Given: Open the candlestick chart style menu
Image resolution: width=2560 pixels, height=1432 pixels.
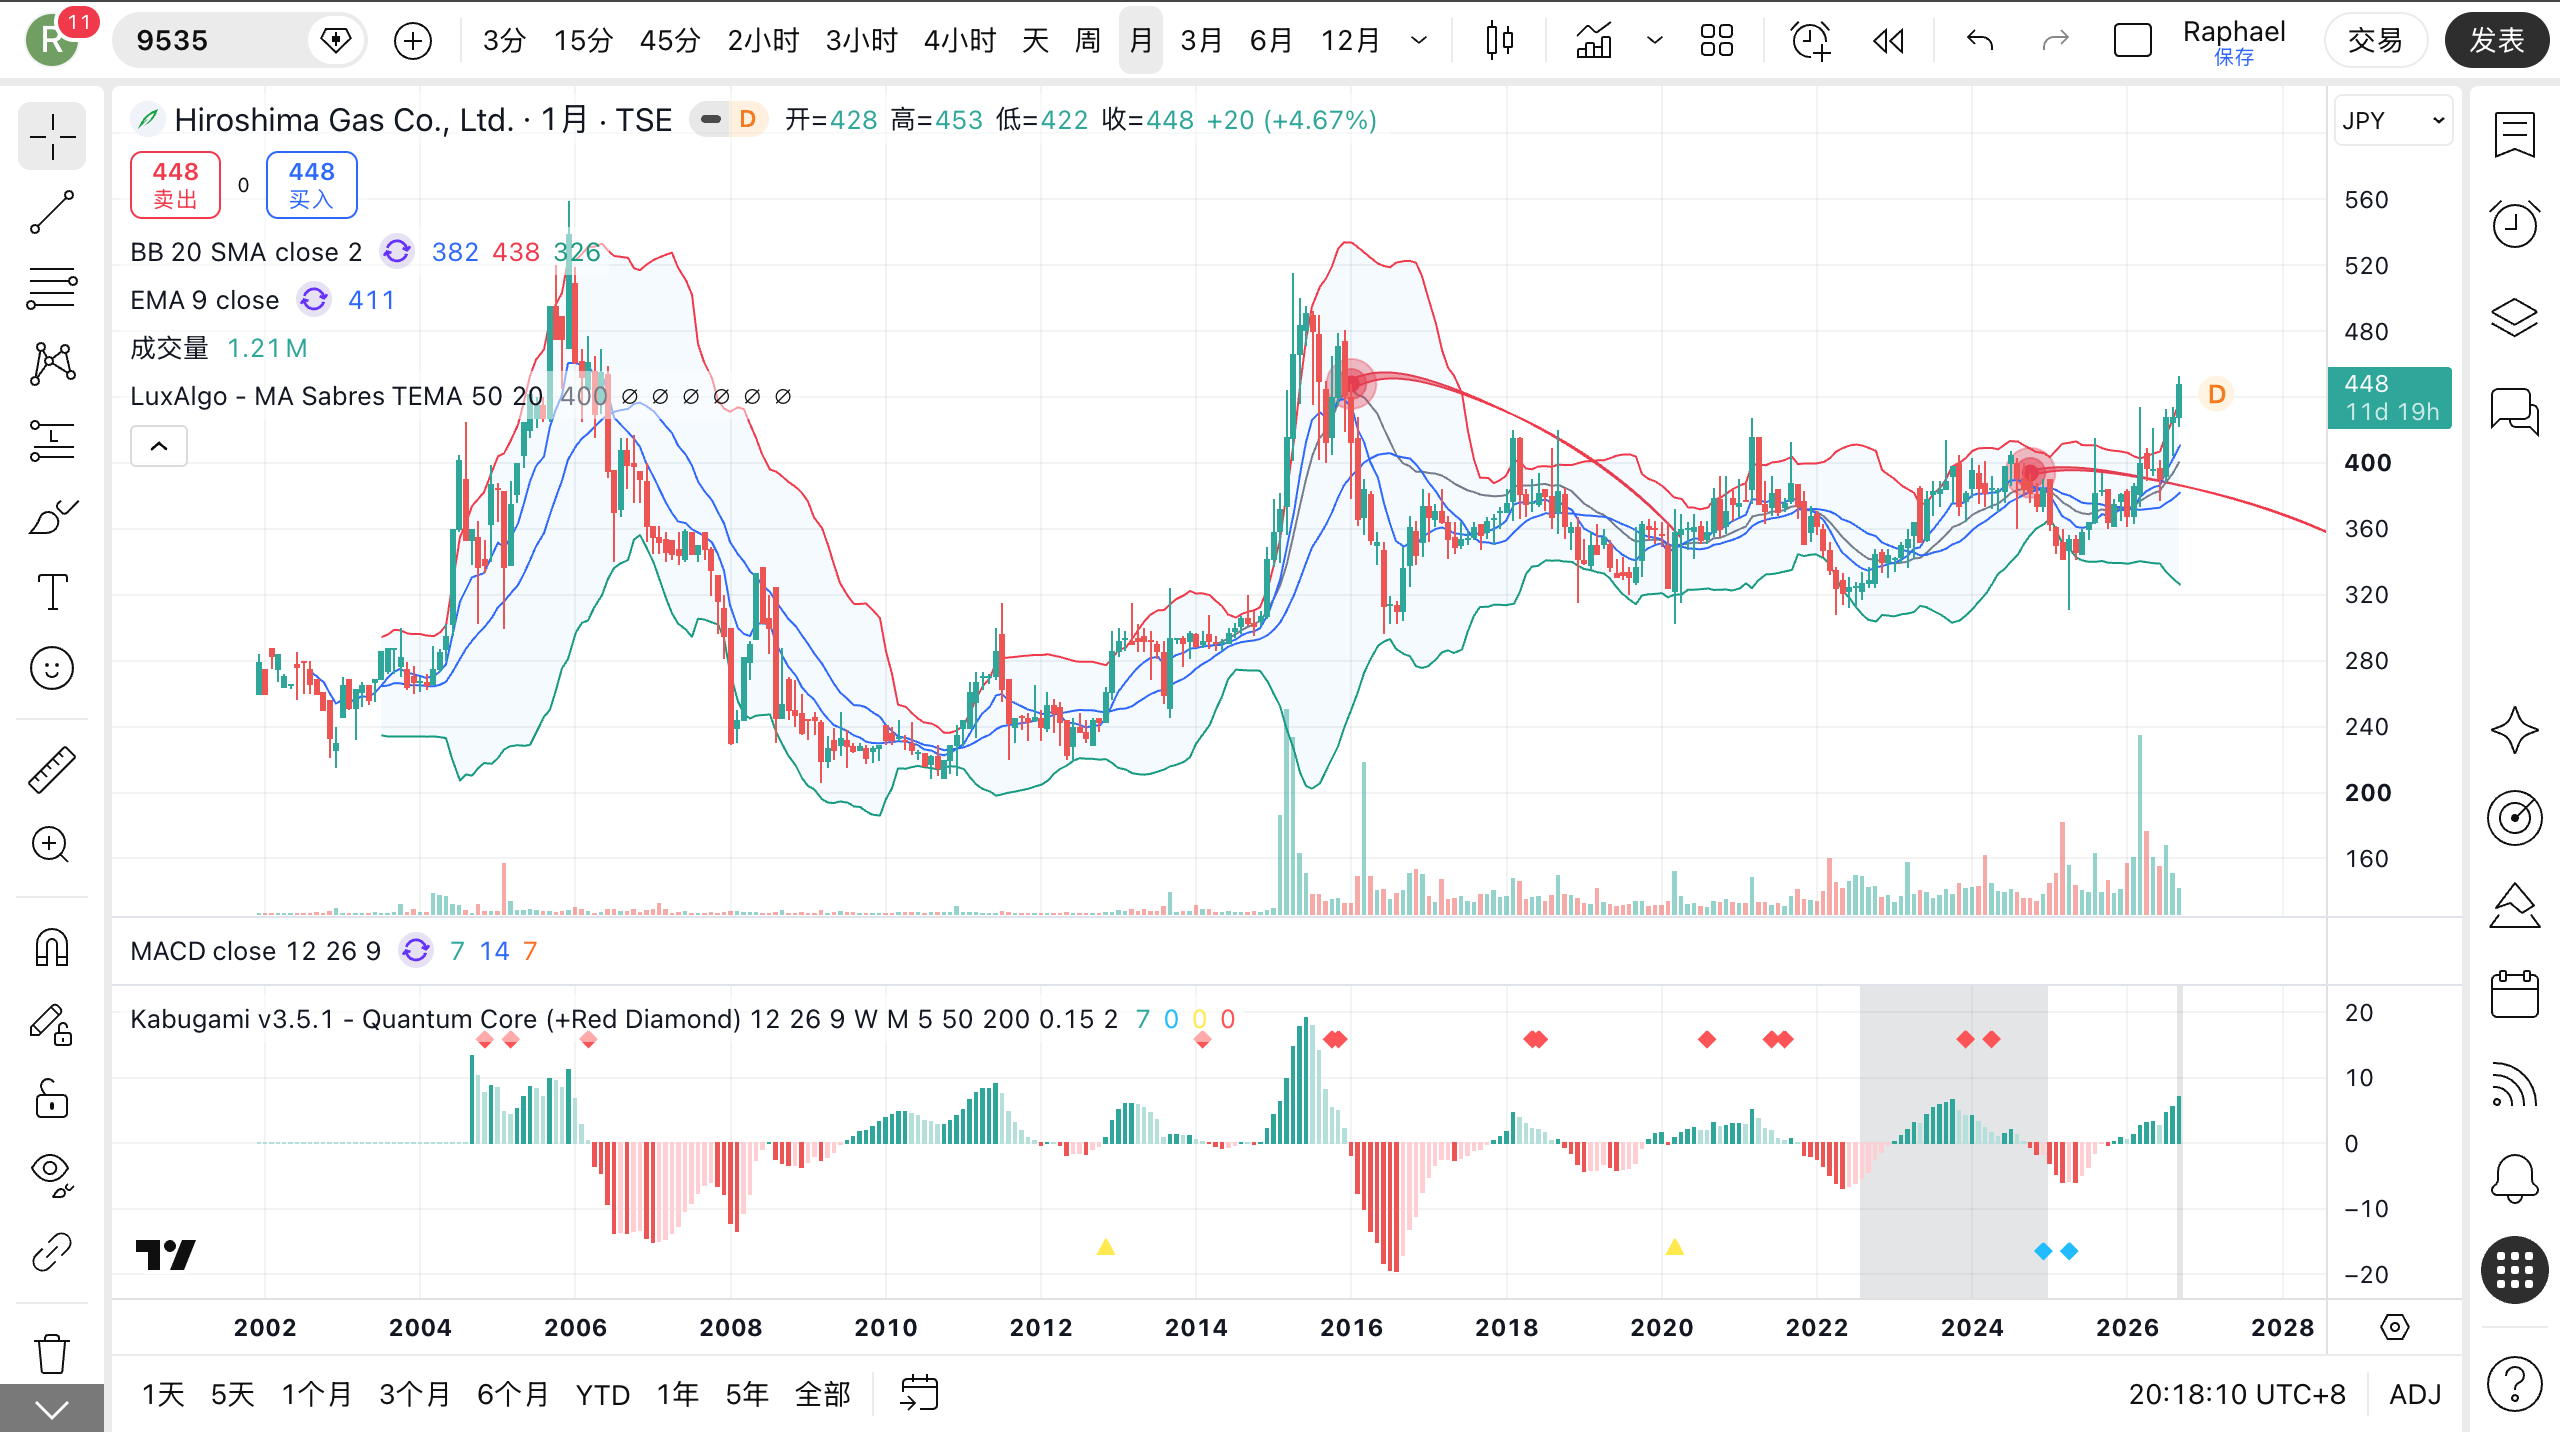Looking at the screenshot, I should [x=1499, y=41].
